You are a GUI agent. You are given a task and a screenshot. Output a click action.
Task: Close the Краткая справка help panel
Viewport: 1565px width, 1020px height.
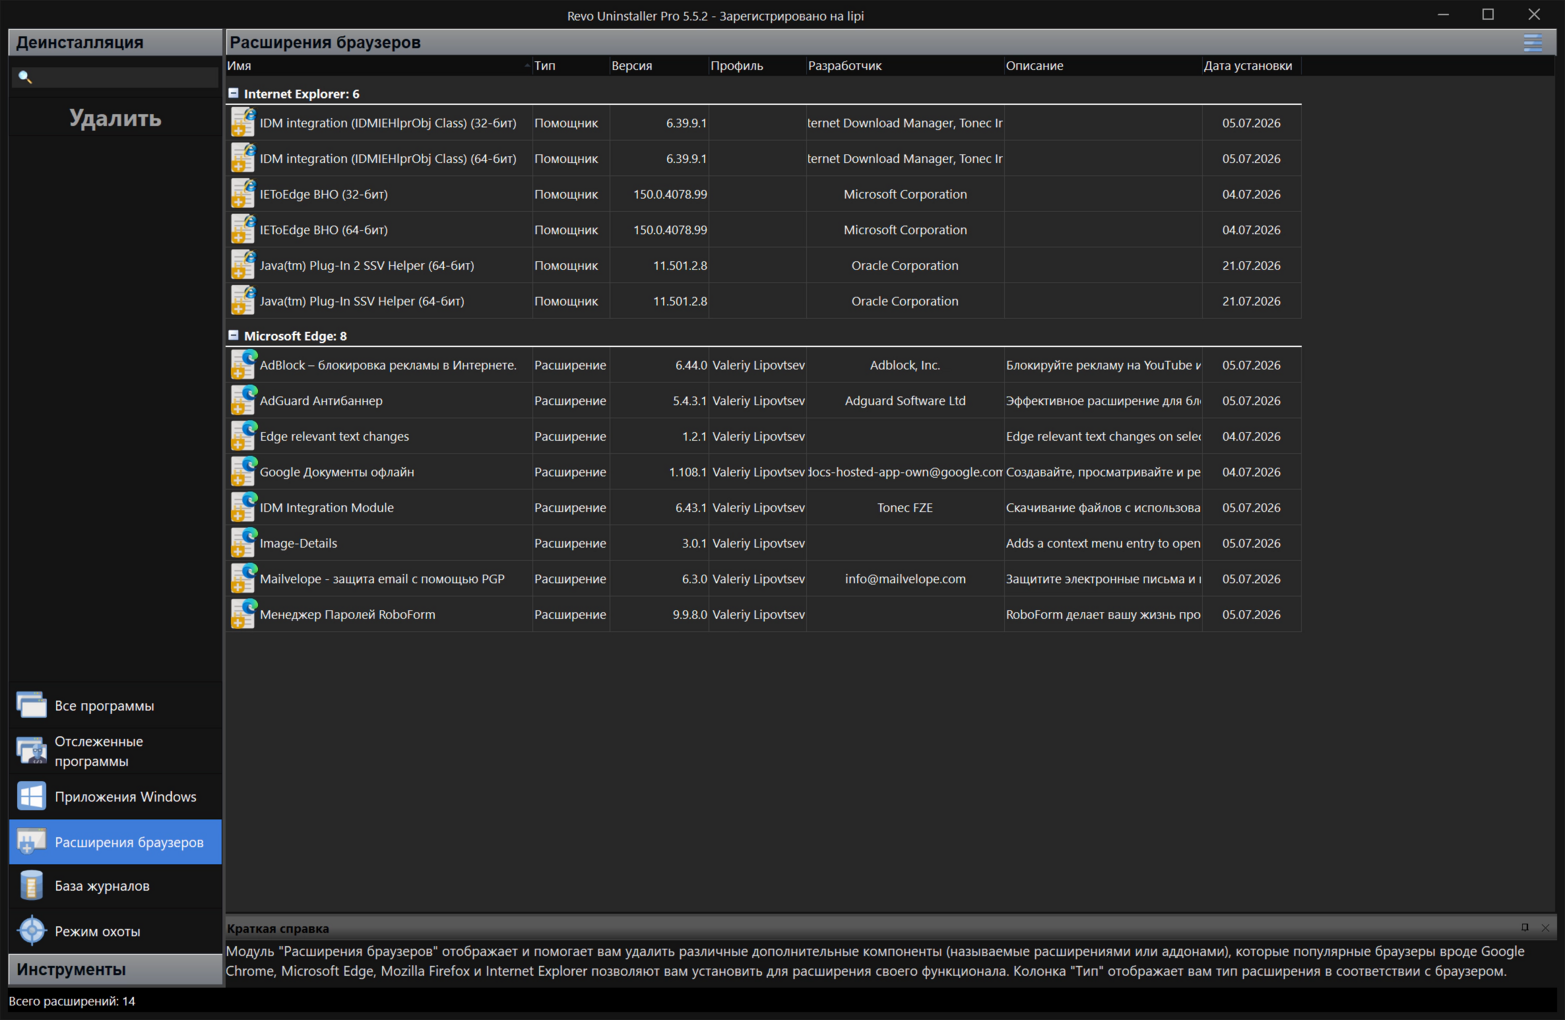click(1545, 928)
